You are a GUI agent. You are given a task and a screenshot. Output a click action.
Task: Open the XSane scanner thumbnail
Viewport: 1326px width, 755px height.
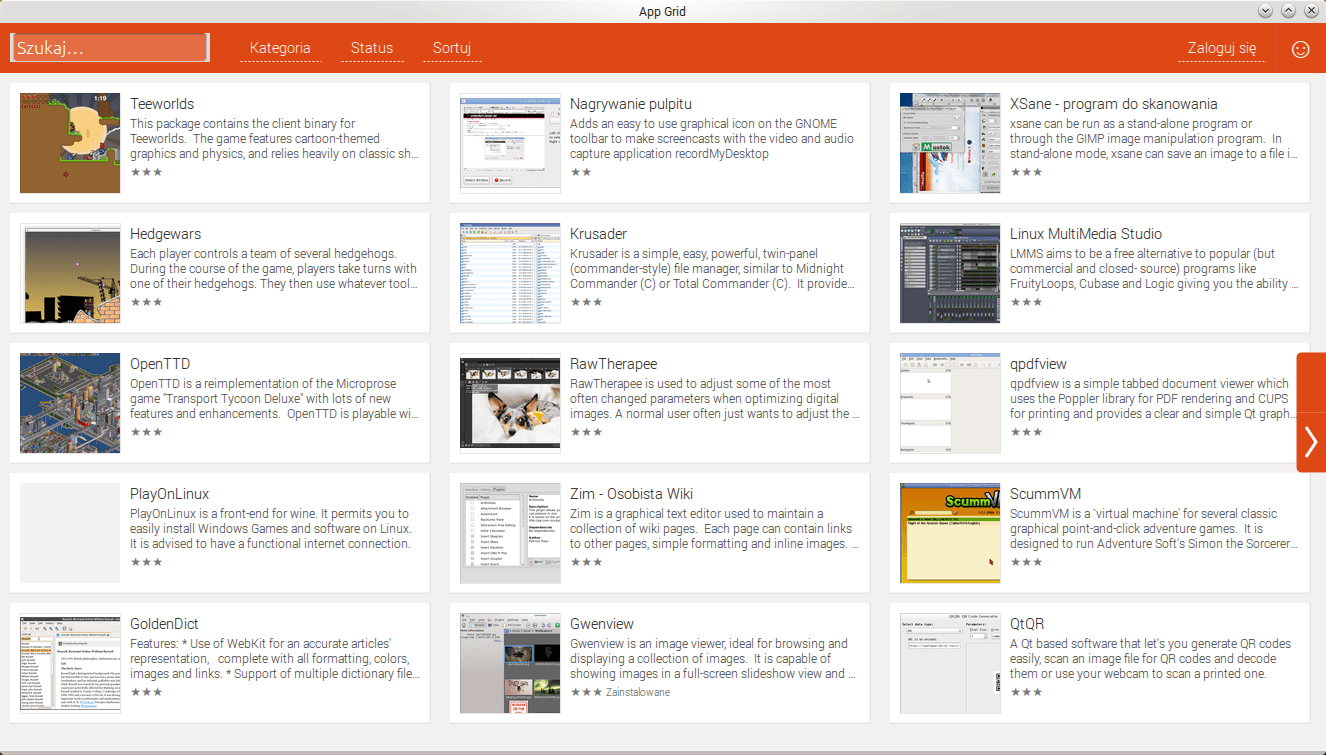click(950, 143)
